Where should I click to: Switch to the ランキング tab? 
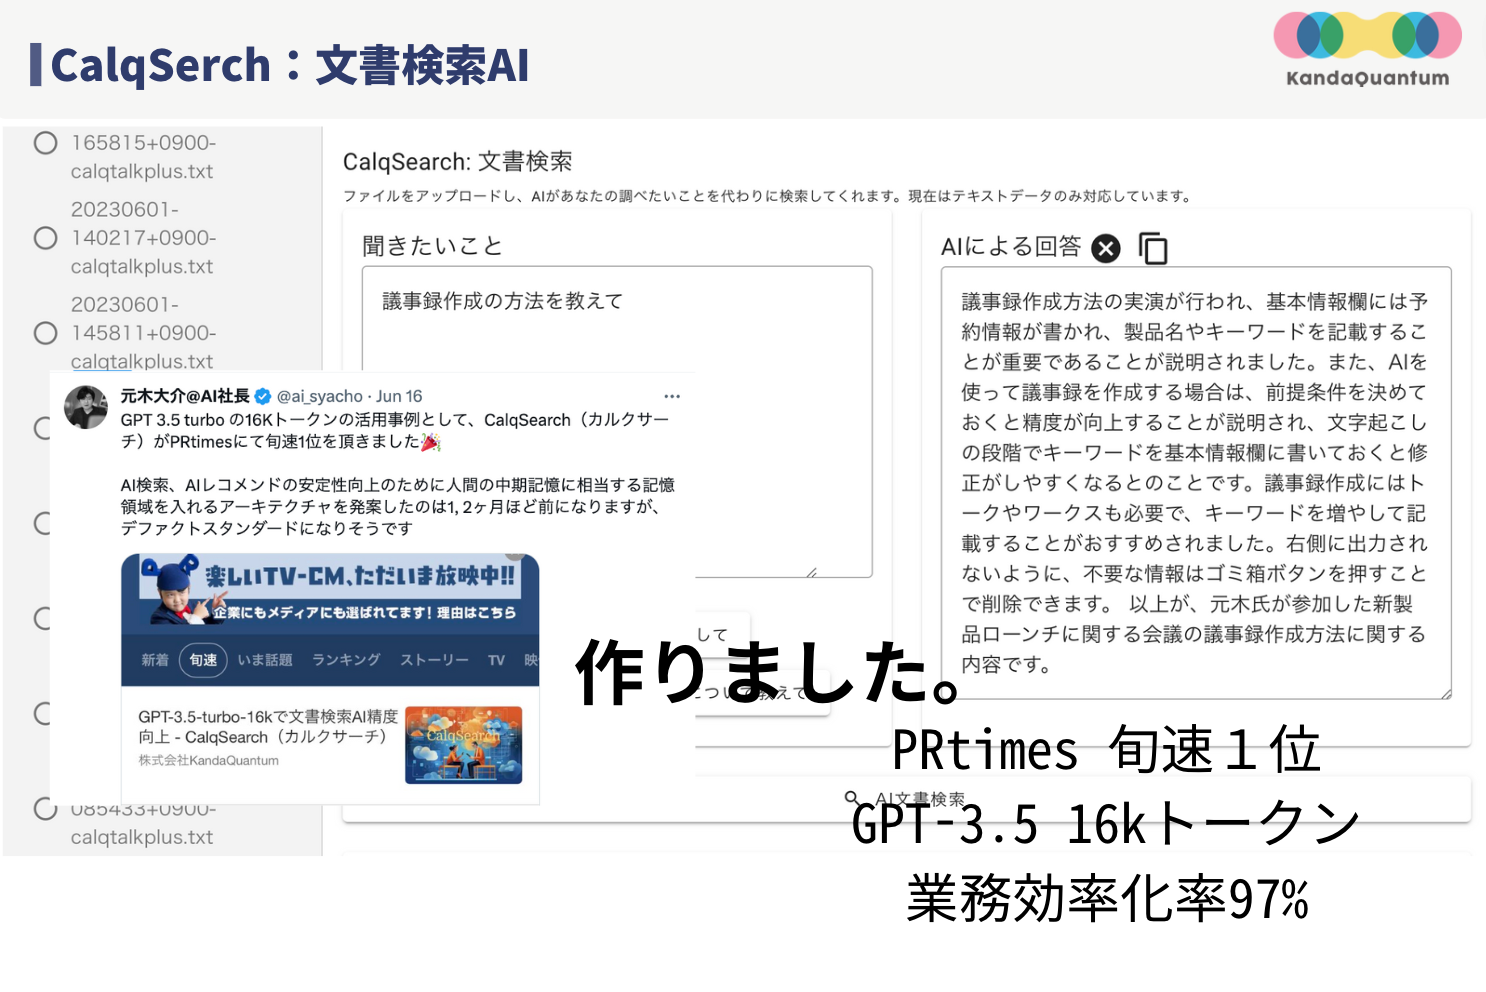(x=347, y=659)
